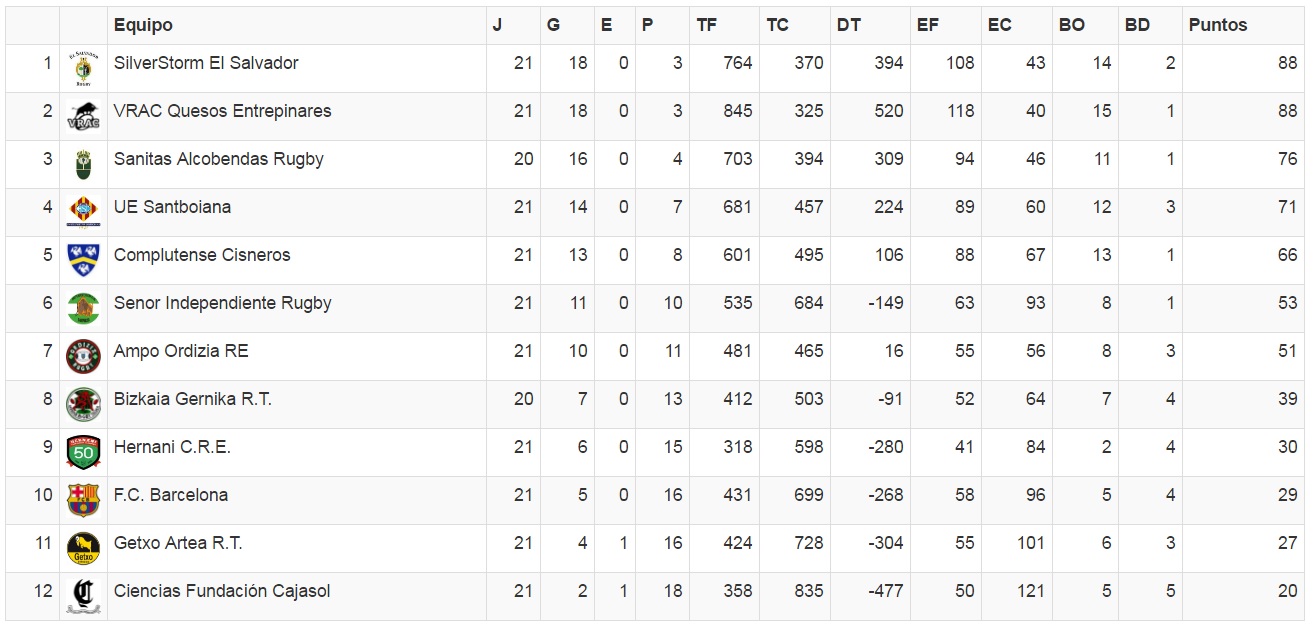The width and height of the screenshot is (1313, 627).
Task: Click the Bizkaia Gernika R.T. badge
Action: coord(83,404)
